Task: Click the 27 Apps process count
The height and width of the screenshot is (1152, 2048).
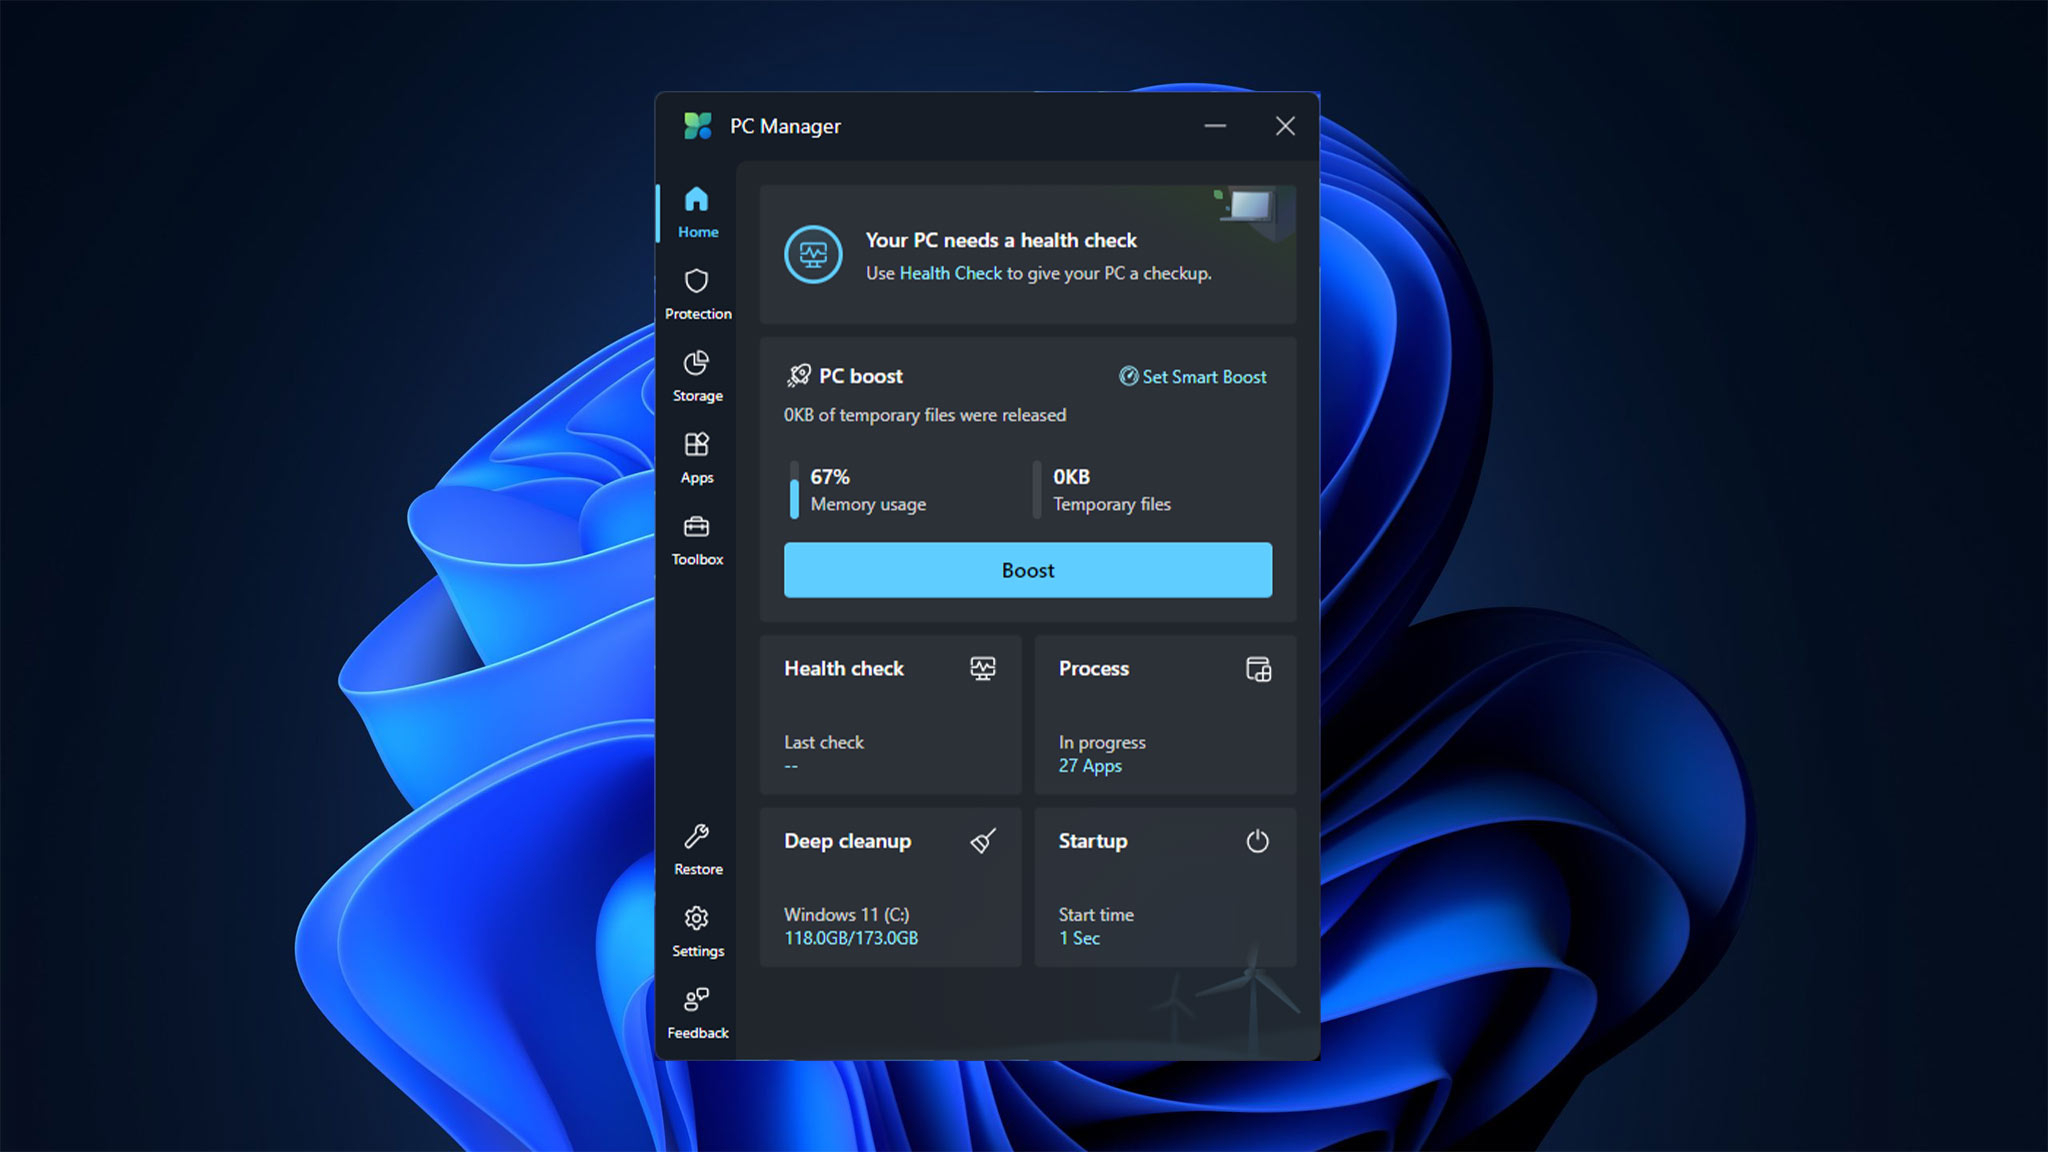Action: pyautogui.click(x=1090, y=766)
